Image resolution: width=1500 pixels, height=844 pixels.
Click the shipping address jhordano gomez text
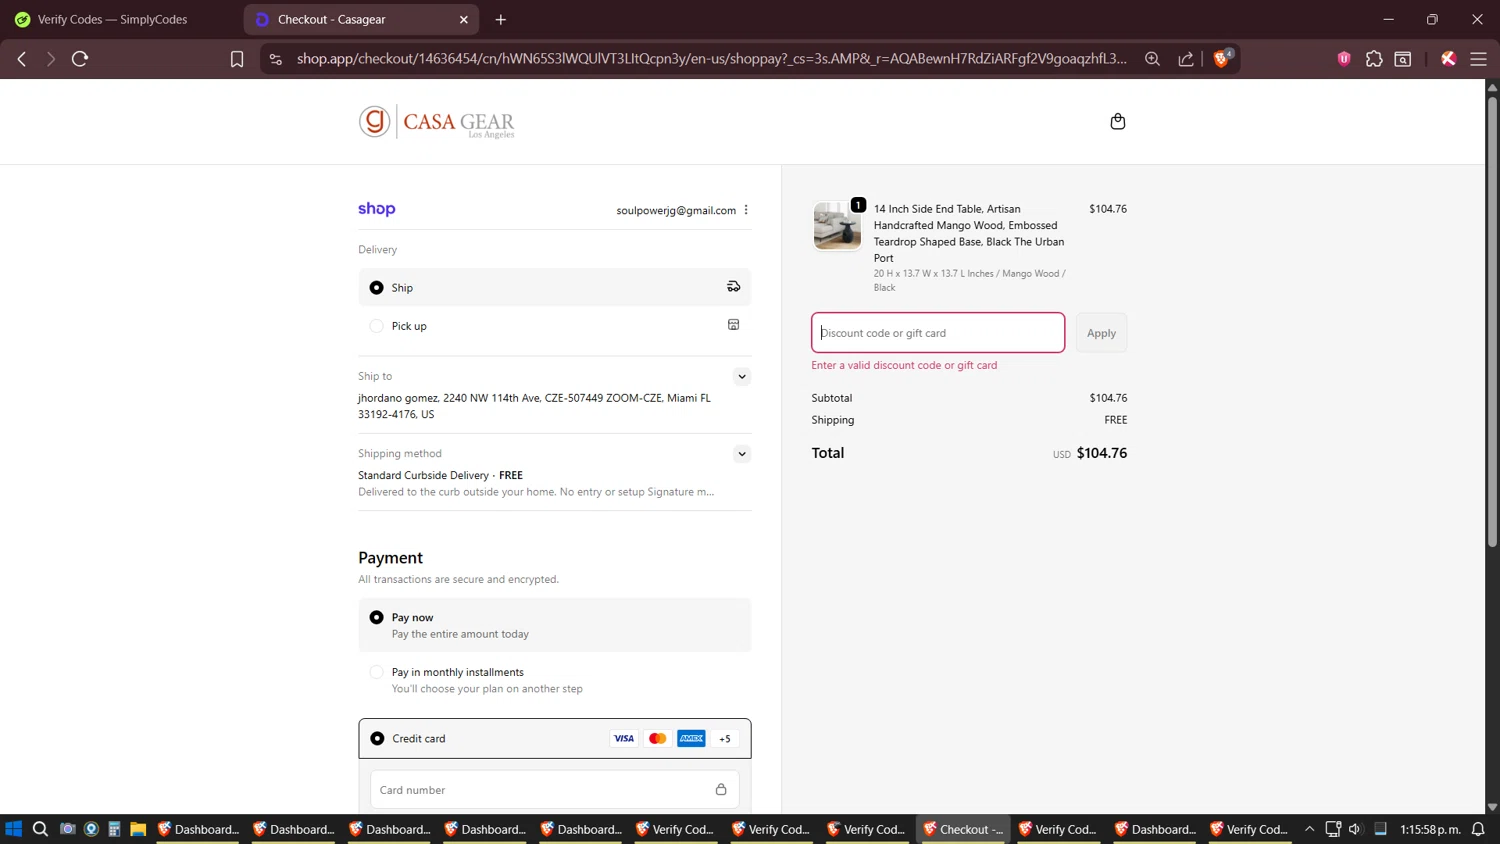[534, 406]
